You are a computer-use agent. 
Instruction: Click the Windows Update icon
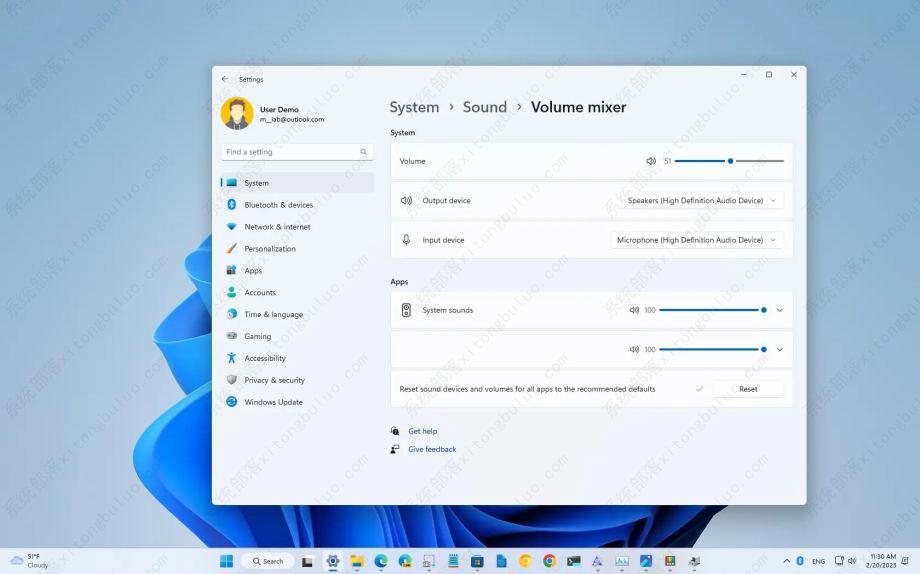click(232, 402)
